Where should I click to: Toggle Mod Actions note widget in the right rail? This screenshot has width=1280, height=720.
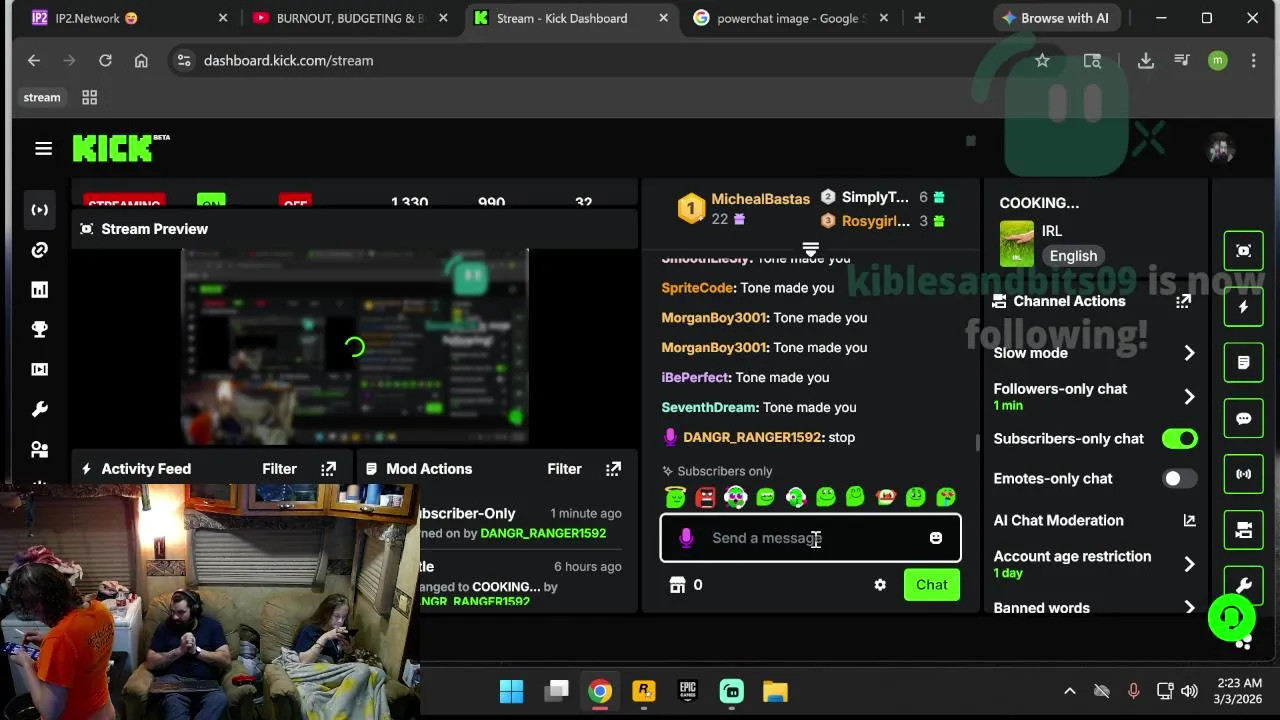pyautogui.click(x=1243, y=363)
